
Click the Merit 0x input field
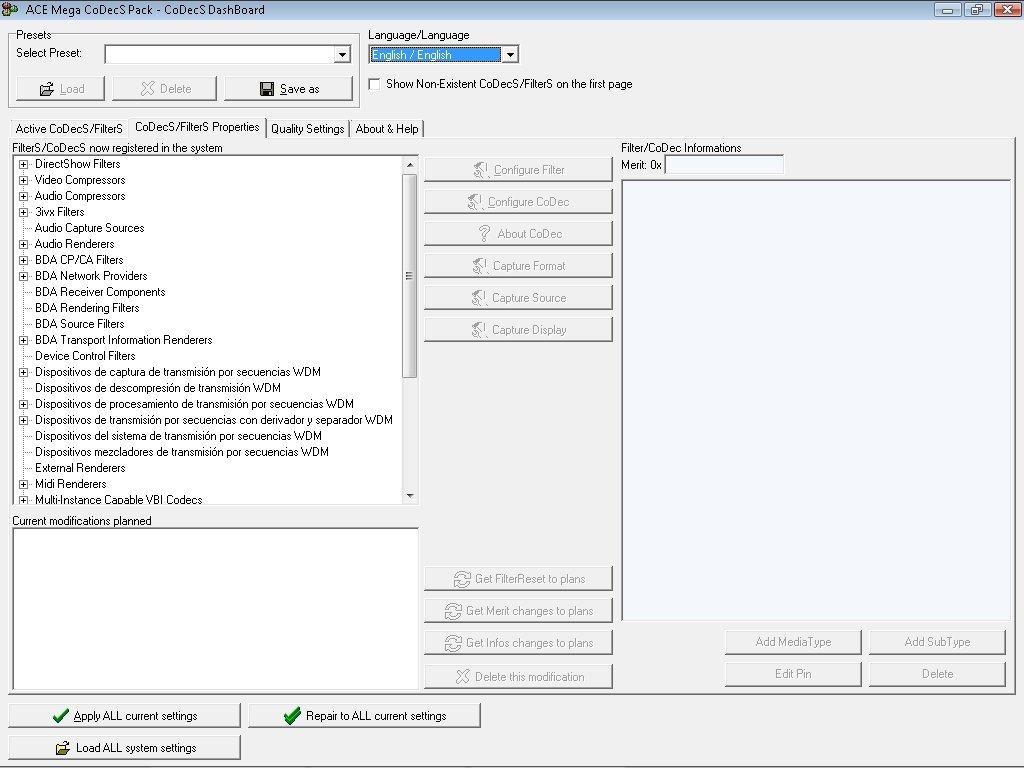pos(724,165)
